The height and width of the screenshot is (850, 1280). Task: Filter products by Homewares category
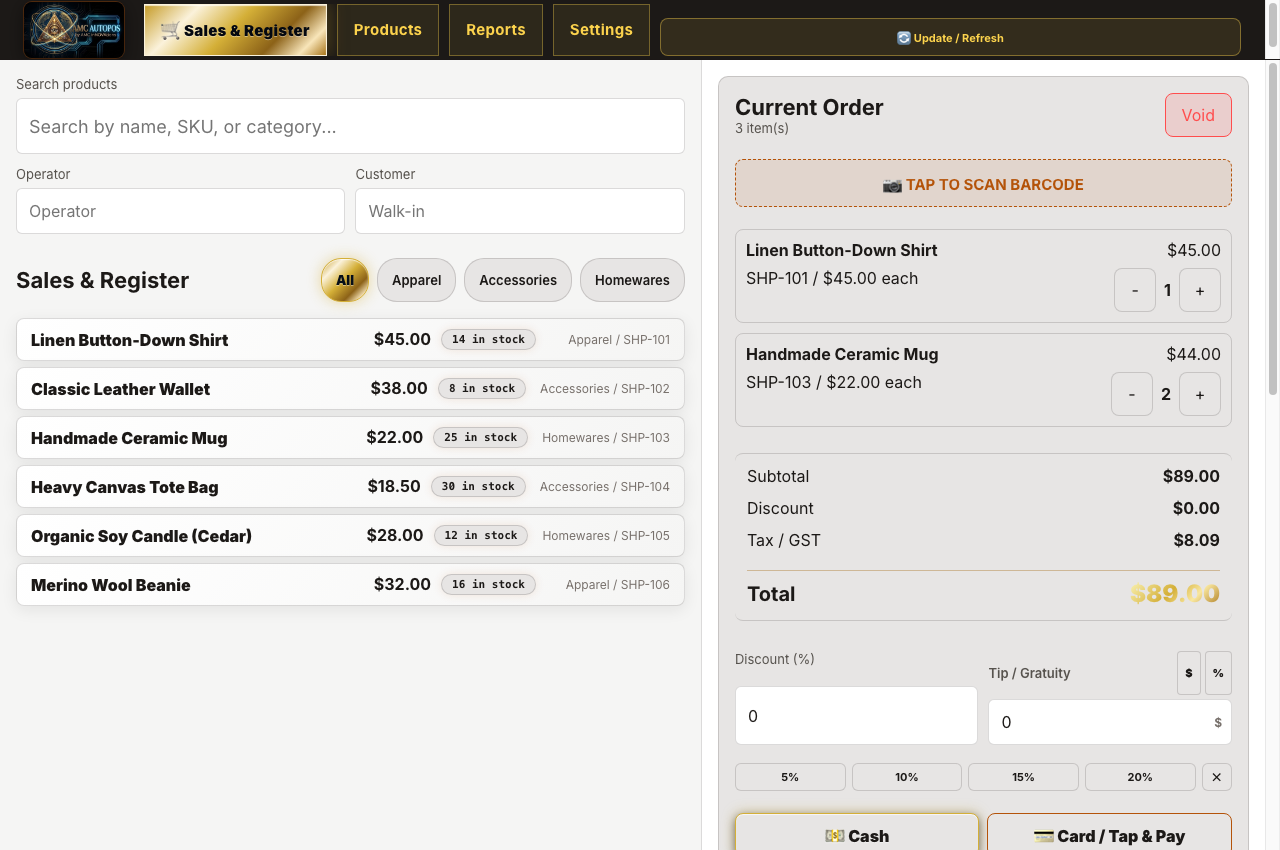coord(632,280)
